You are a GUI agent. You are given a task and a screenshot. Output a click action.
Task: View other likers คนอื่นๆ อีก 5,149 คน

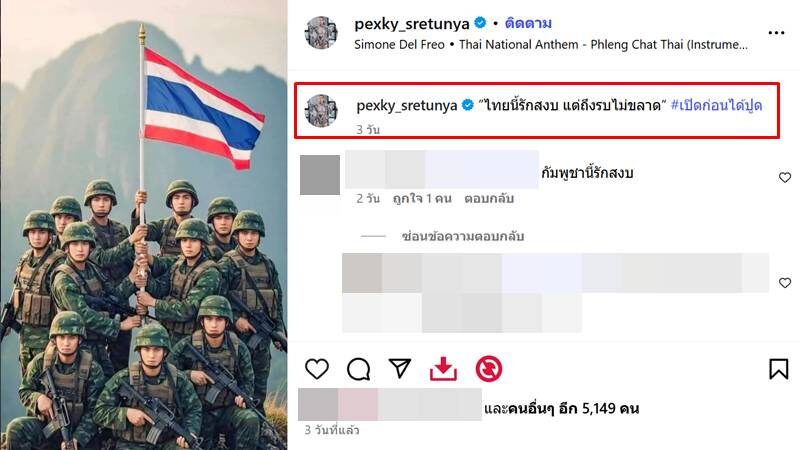(573, 409)
